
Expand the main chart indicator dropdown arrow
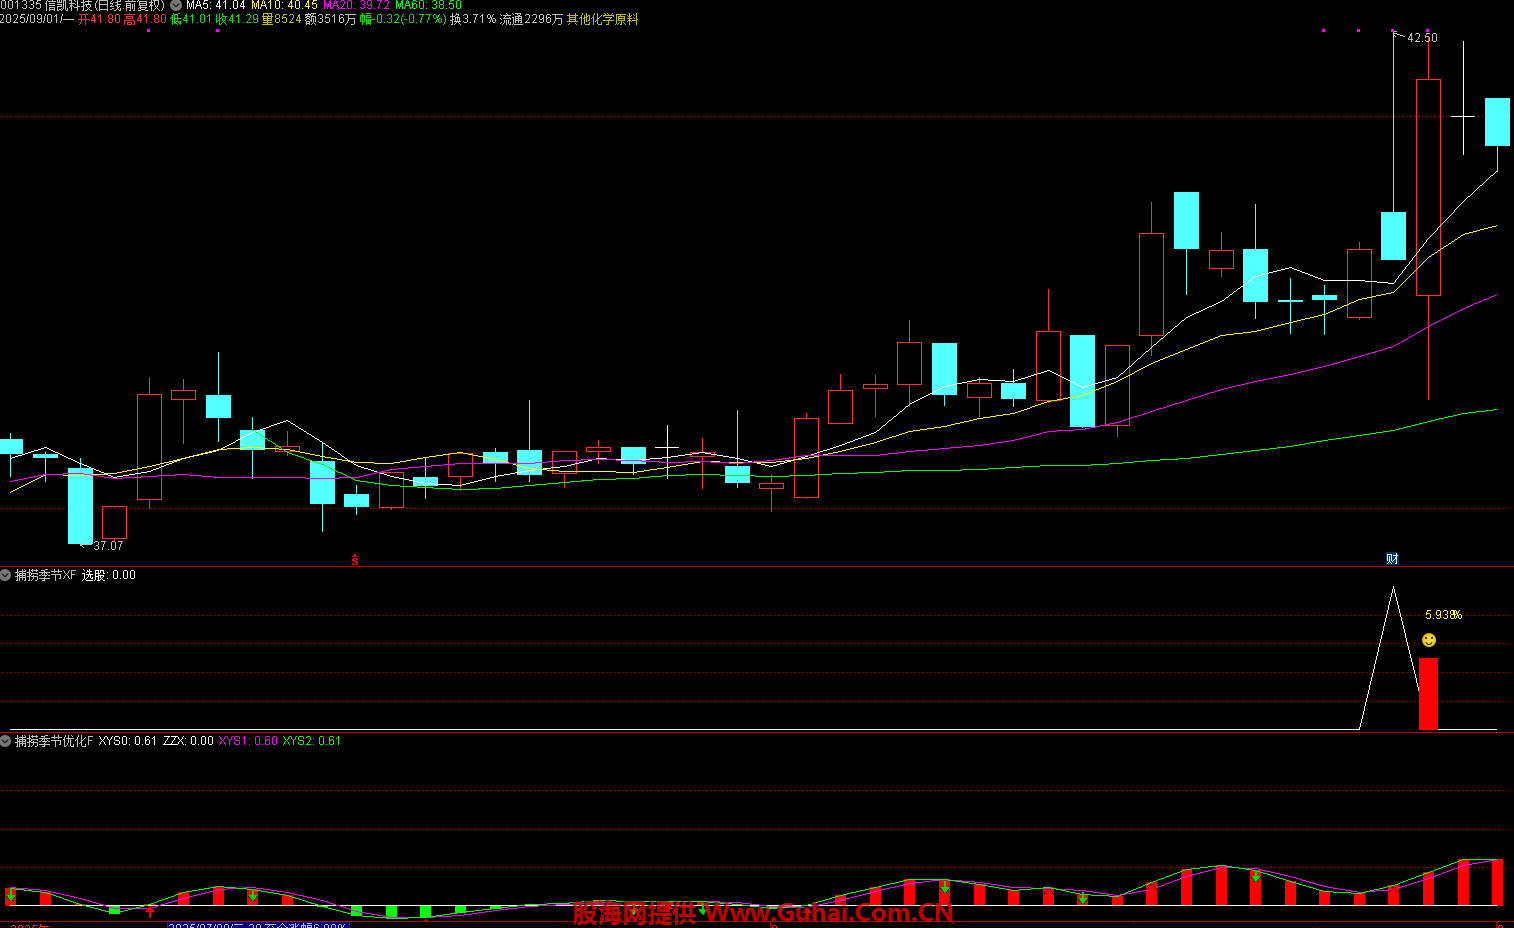(x=176, y=5)
